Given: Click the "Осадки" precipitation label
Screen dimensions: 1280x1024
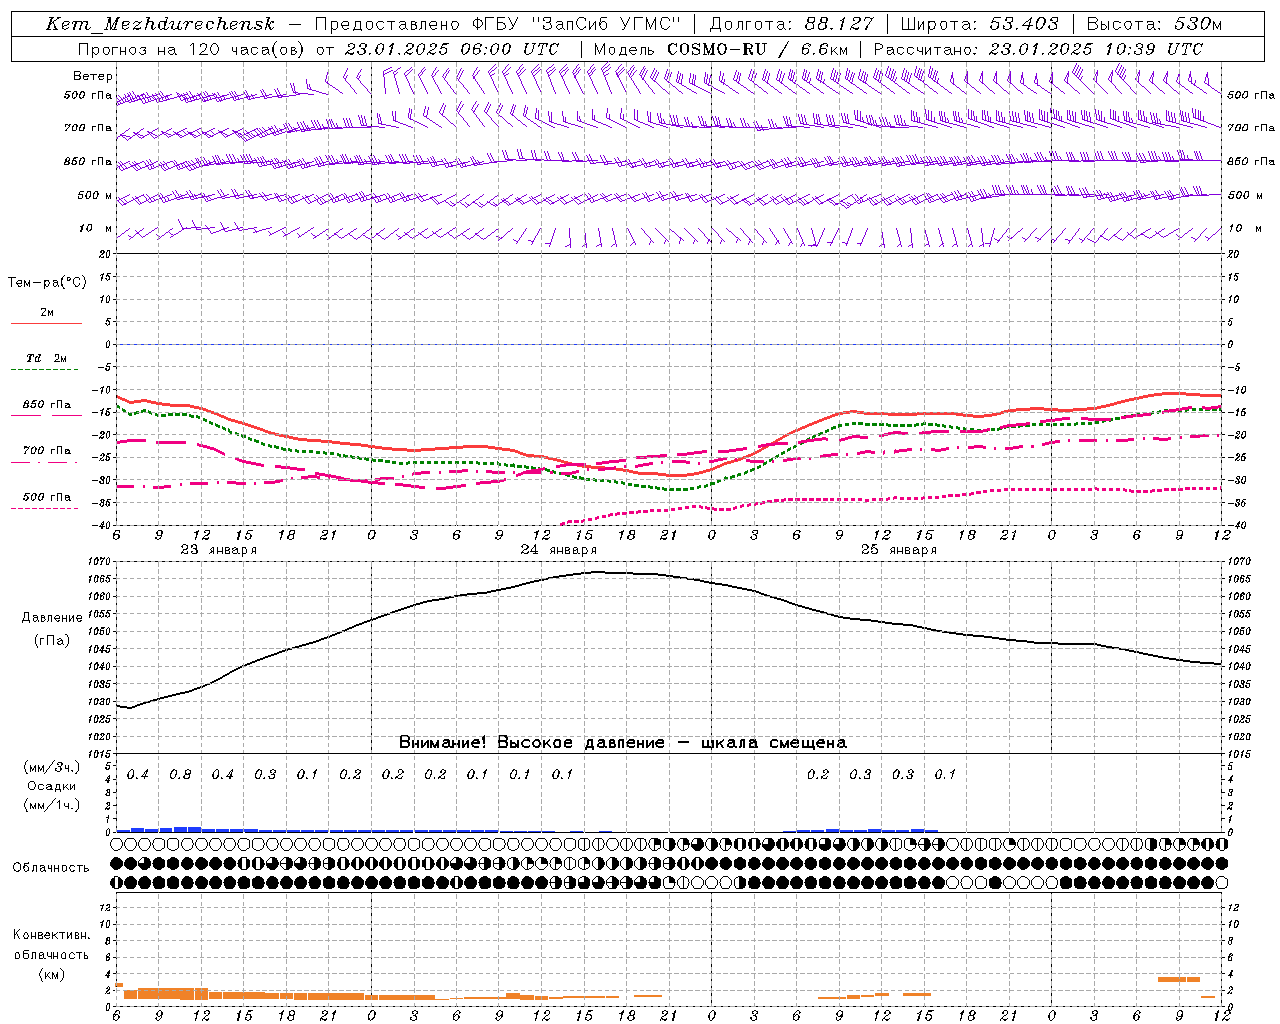Looking at the screenshot, I should click(x=52, y=786).
